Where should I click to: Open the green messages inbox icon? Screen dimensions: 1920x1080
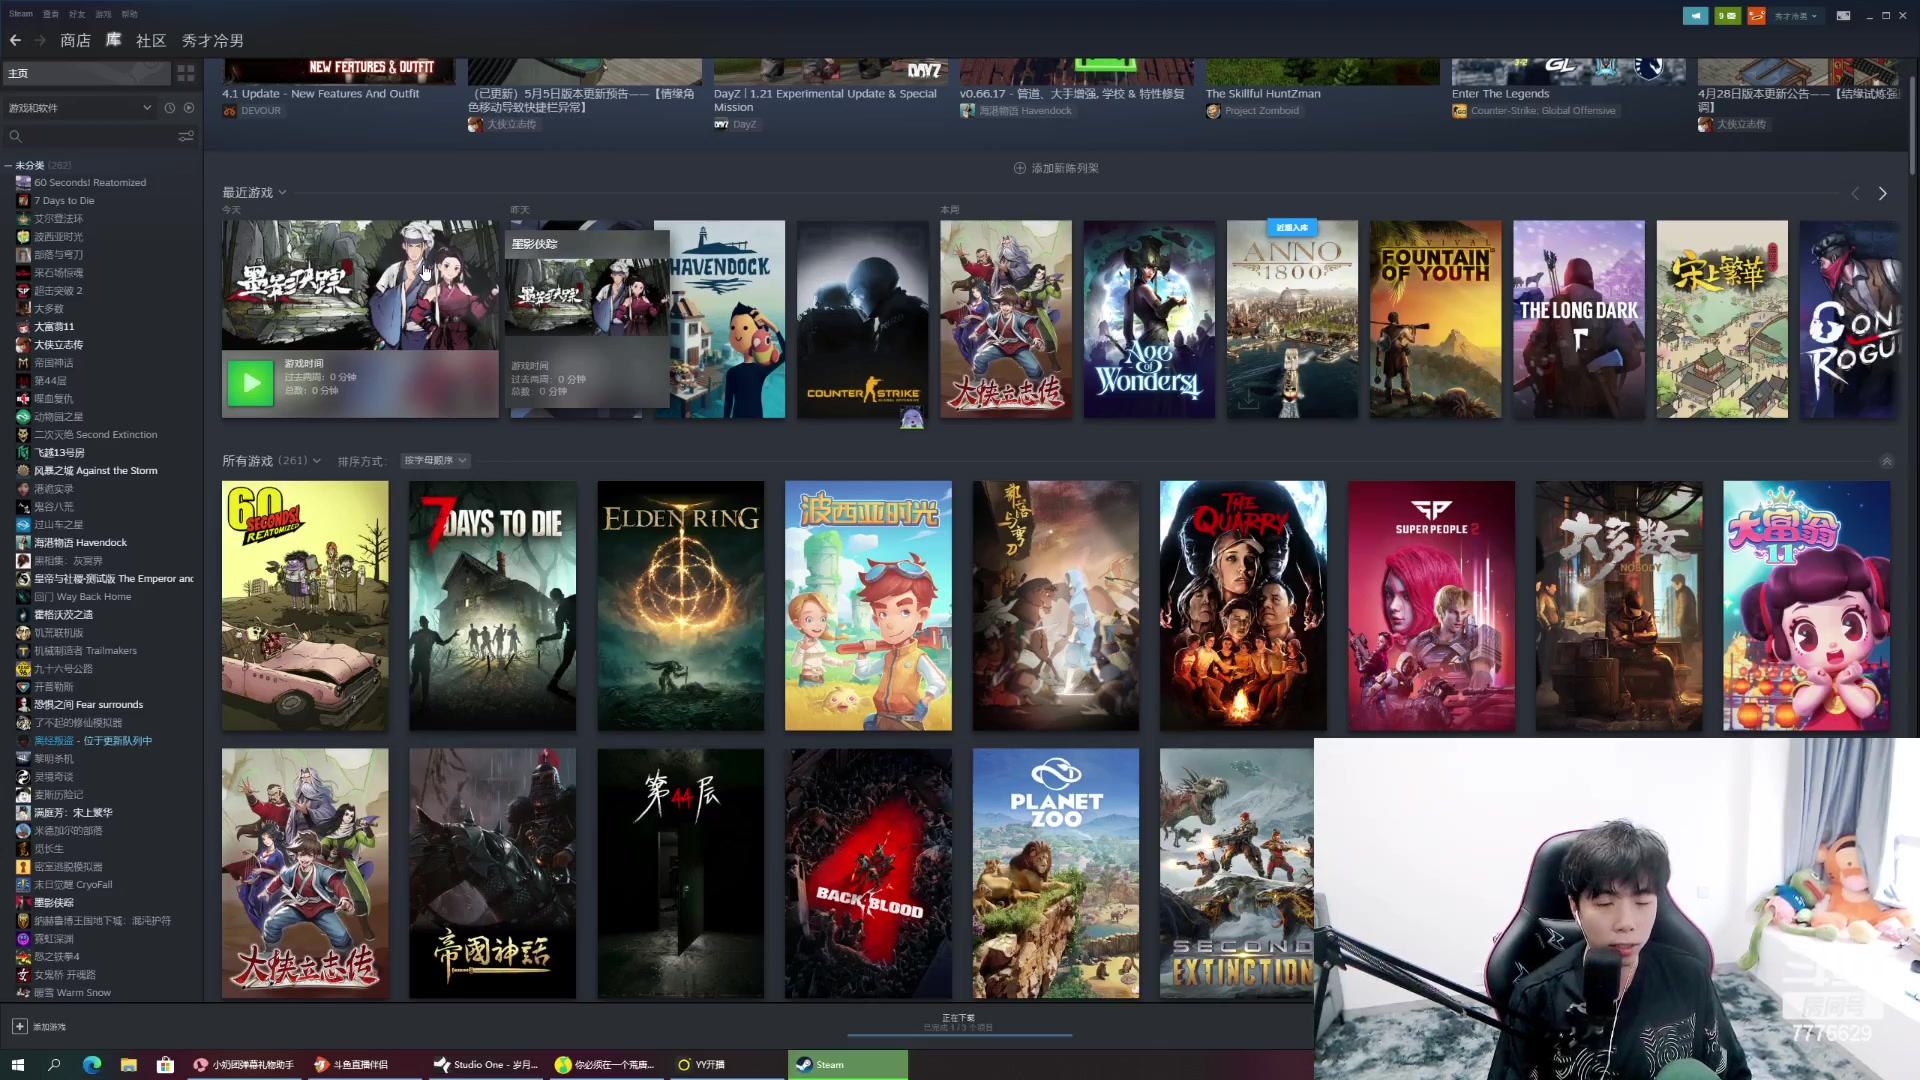pyautogui.click(x=1727, y=15)
